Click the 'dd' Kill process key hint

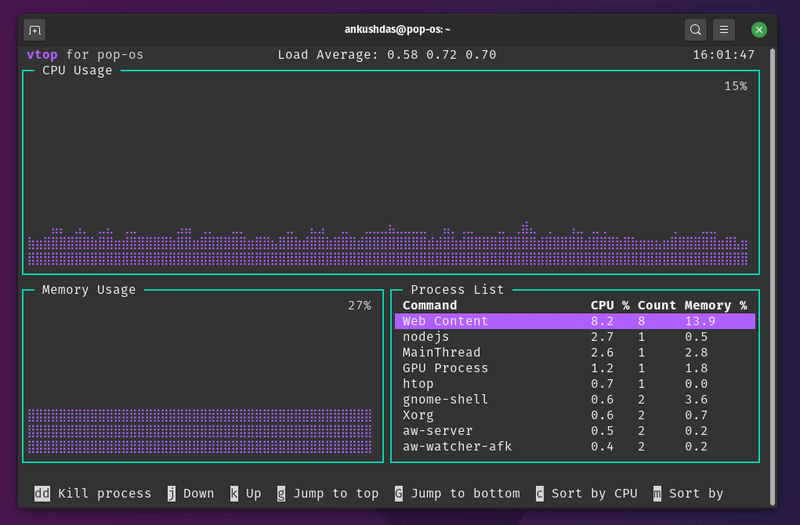(x=93, y=493)
